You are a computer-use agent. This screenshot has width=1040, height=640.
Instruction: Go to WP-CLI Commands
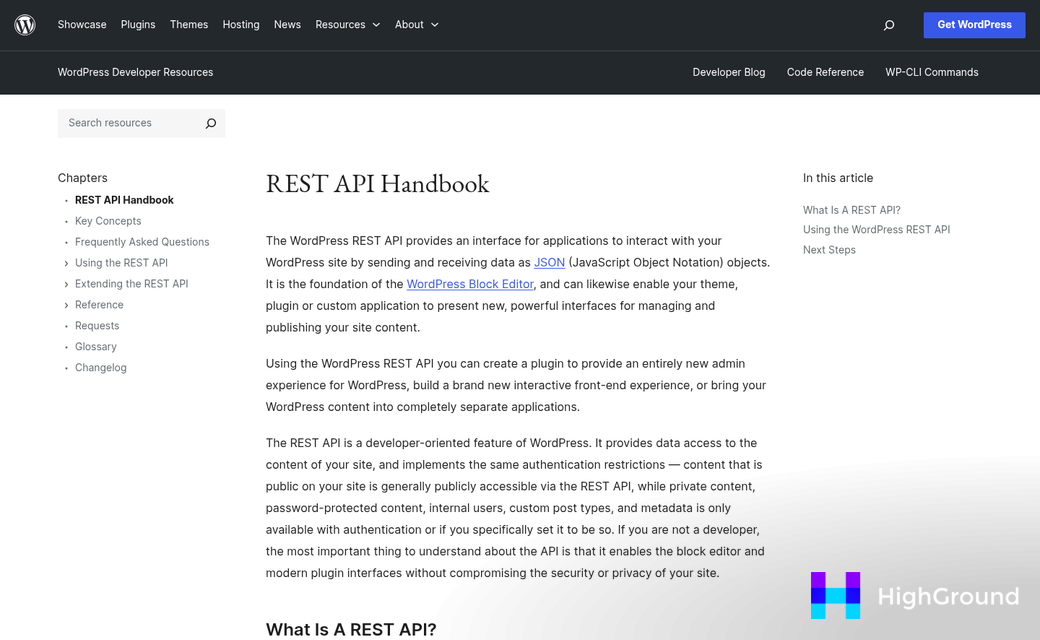tap(932, 72)
